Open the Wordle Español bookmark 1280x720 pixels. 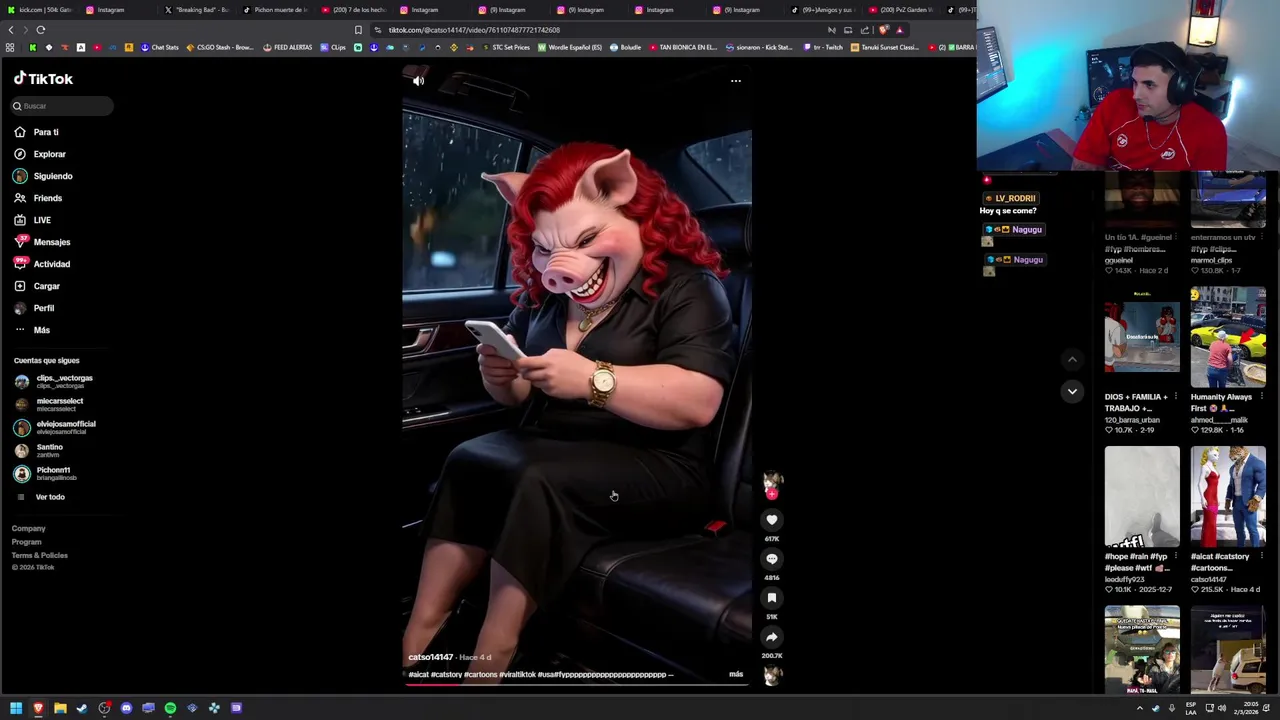[572, 47]
